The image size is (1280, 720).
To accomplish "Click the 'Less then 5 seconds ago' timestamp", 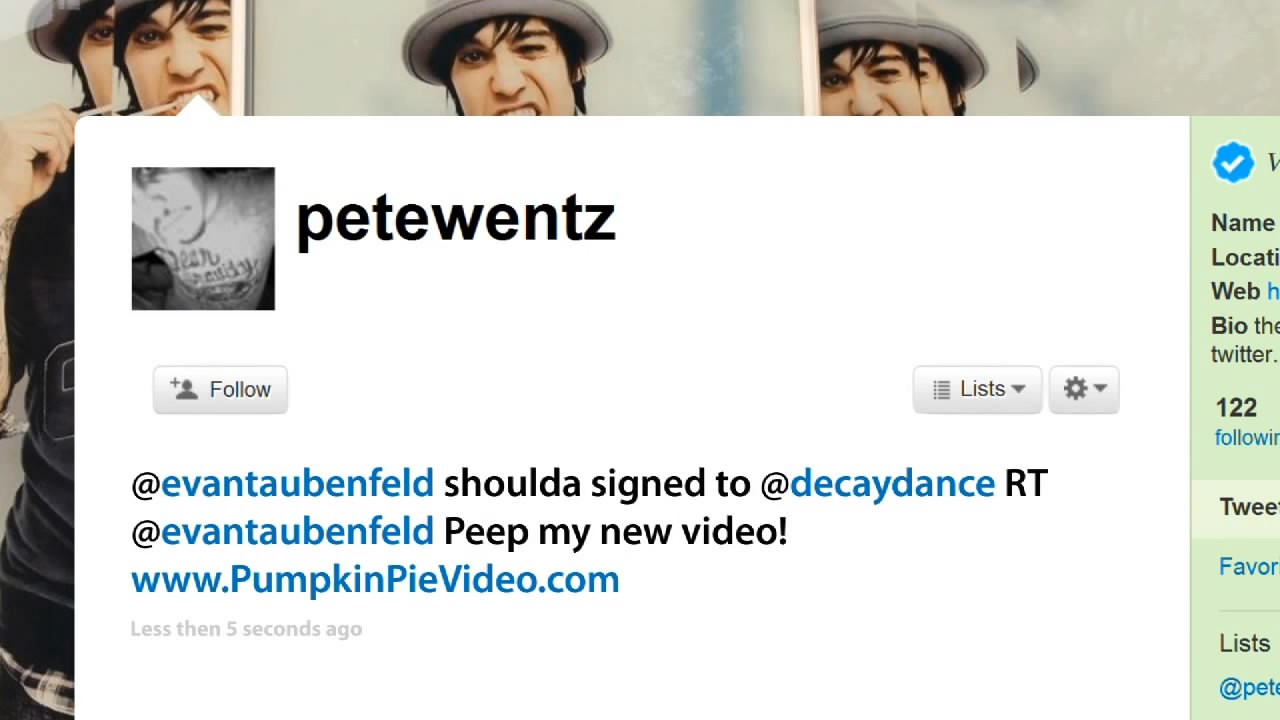I will [x=246, y=629].
